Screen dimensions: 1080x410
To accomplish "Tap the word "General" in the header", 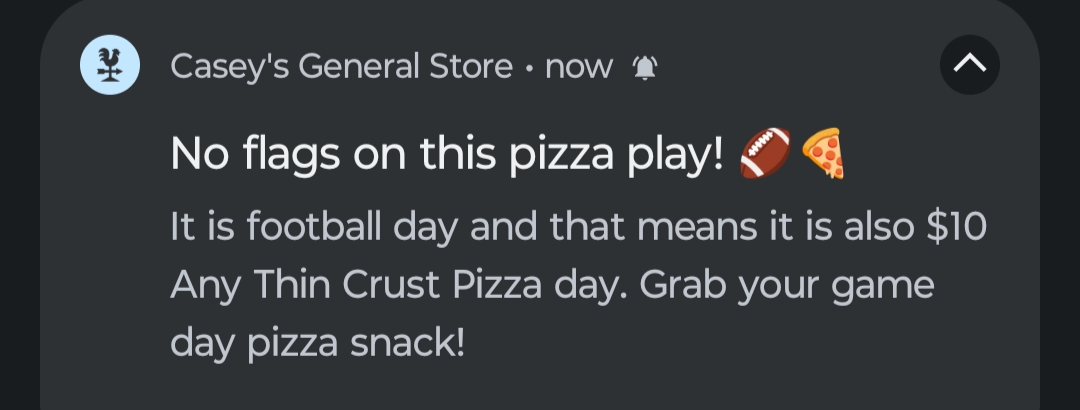I will [350, 67].
